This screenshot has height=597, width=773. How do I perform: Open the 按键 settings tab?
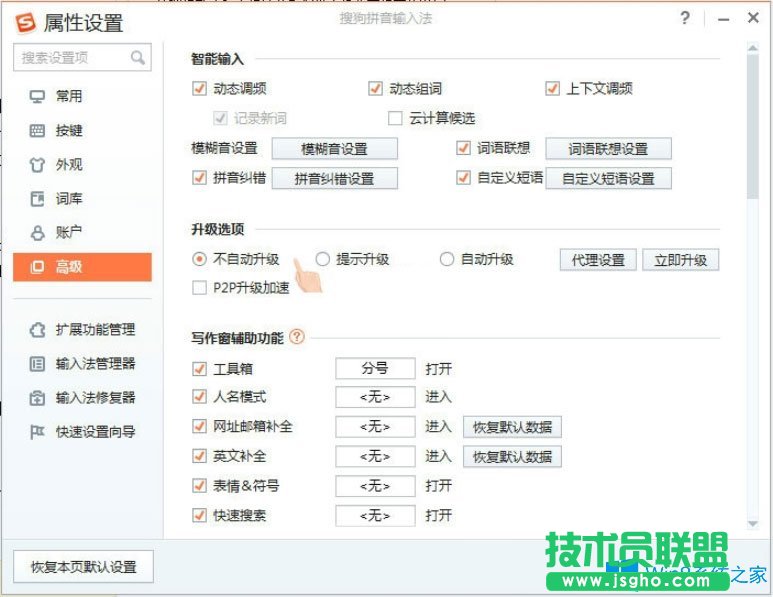(82, 131)
